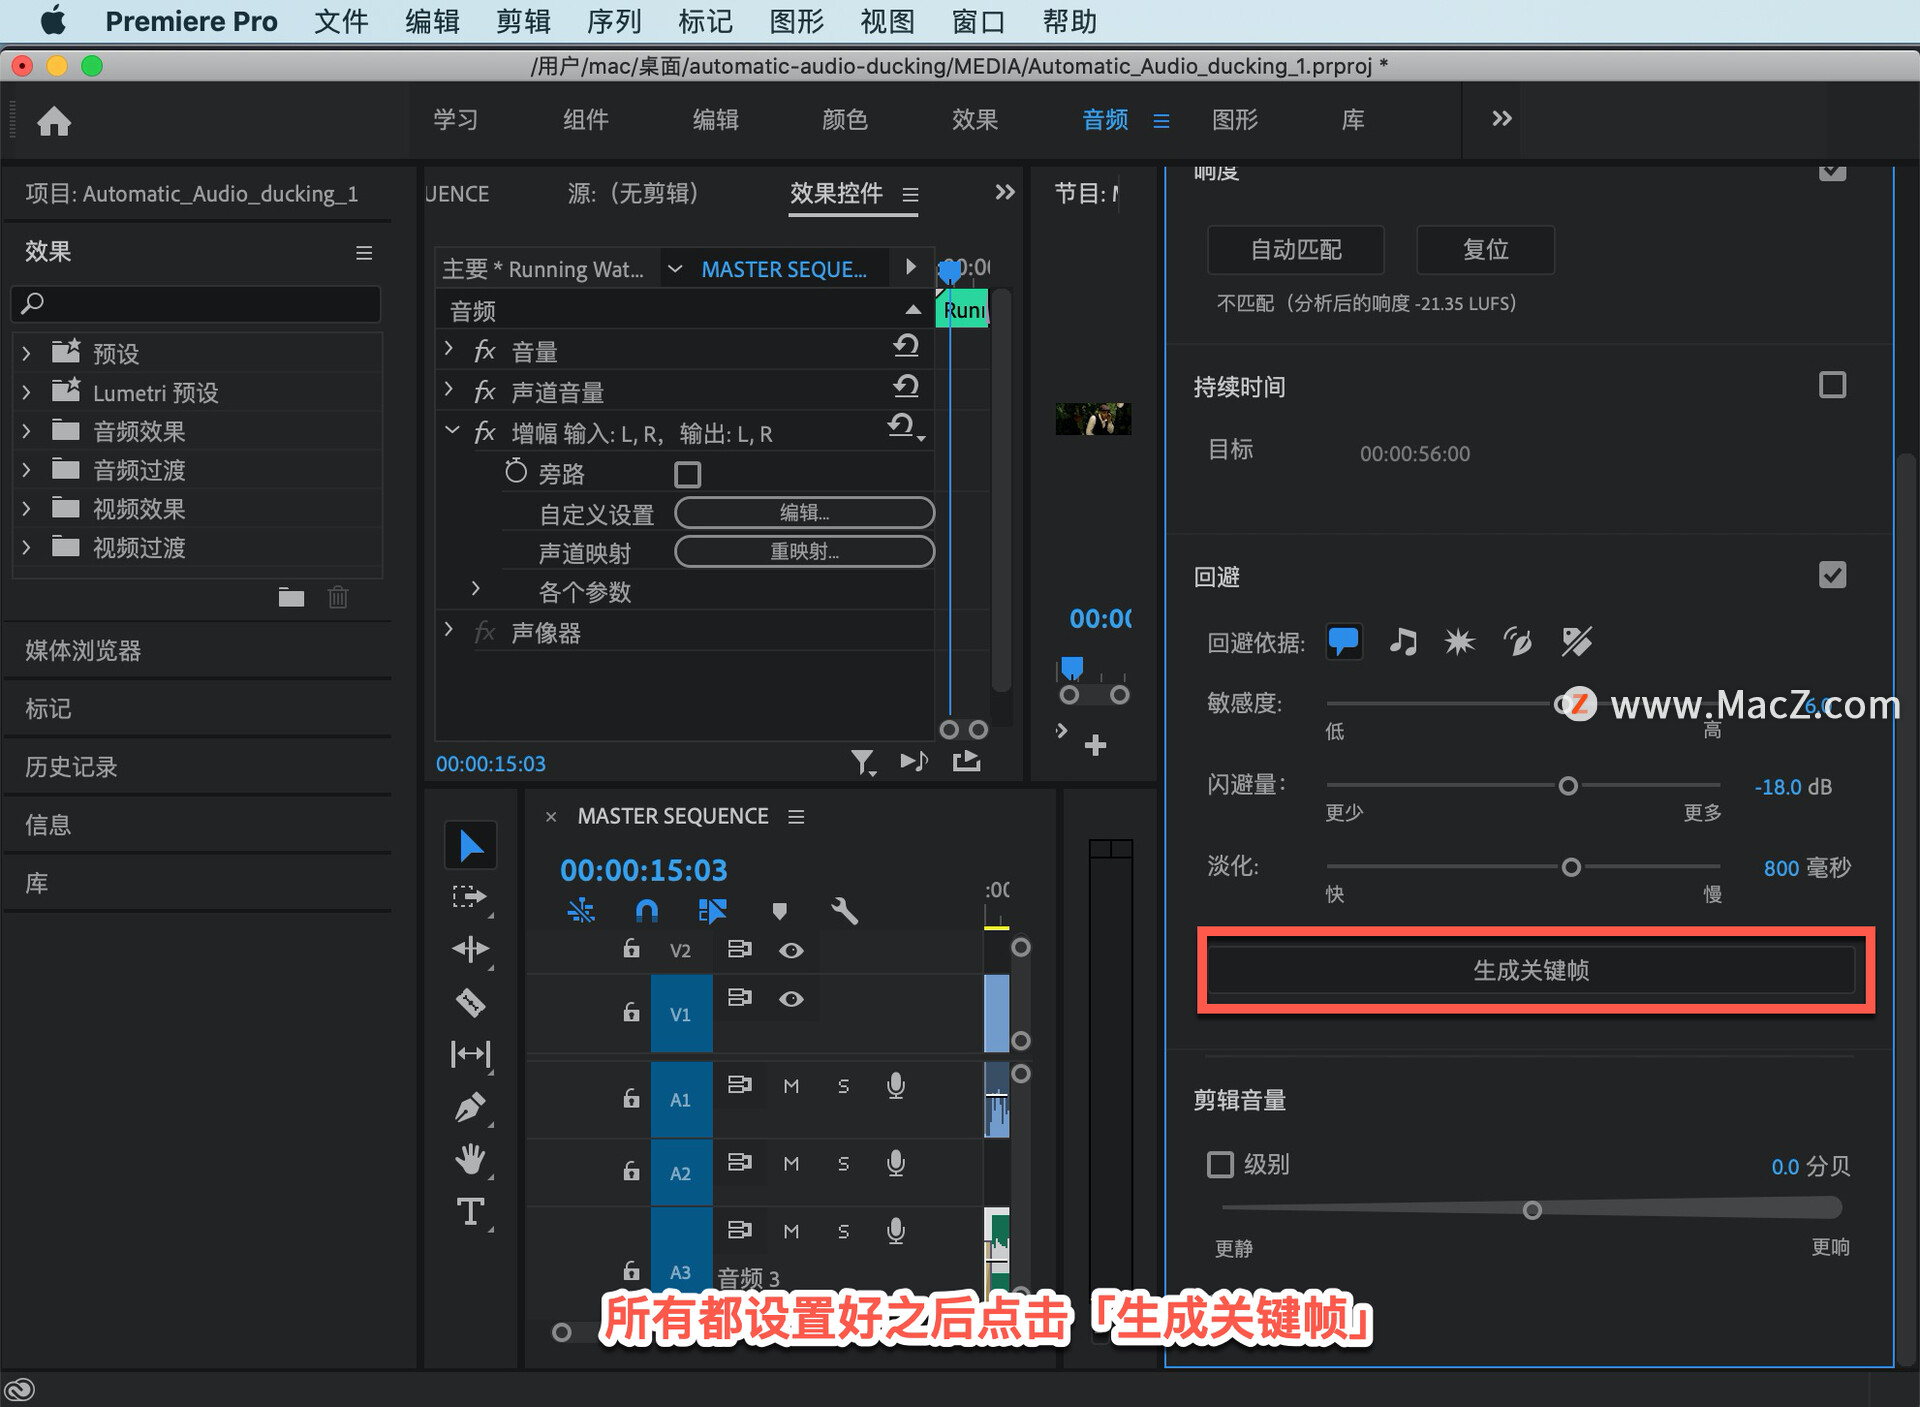Click the timeline timecode 00:00:15:03

click(x=643, y=870)
